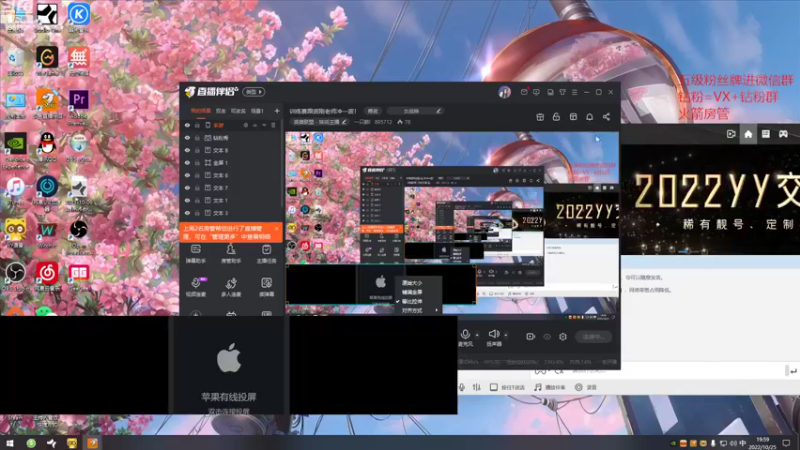The height and width of the screenshot is (450, 800).
Task: Click the 录音 button in YY bottom bar
Action: (586, 387)
